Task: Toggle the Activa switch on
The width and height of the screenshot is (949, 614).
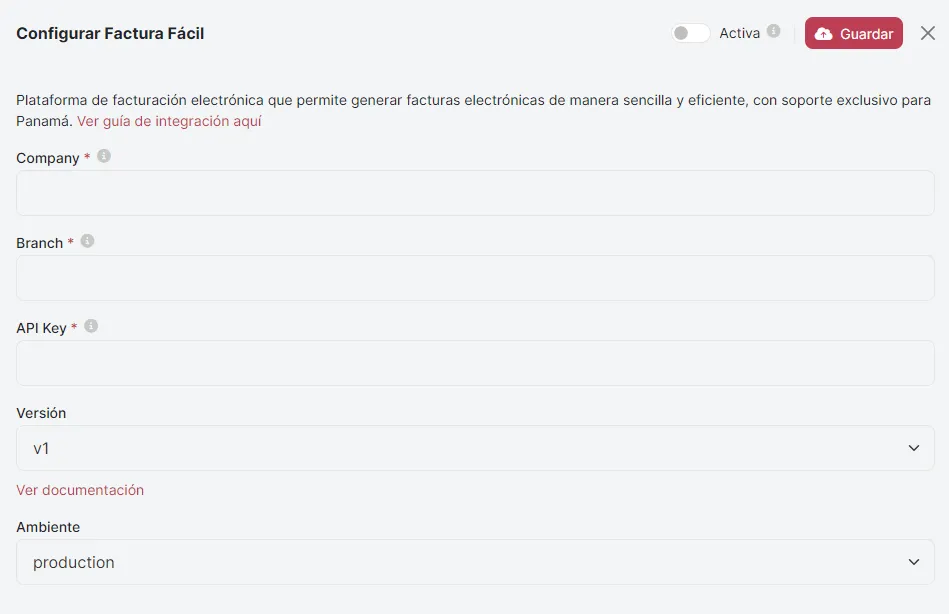Action: pos(690,33)
